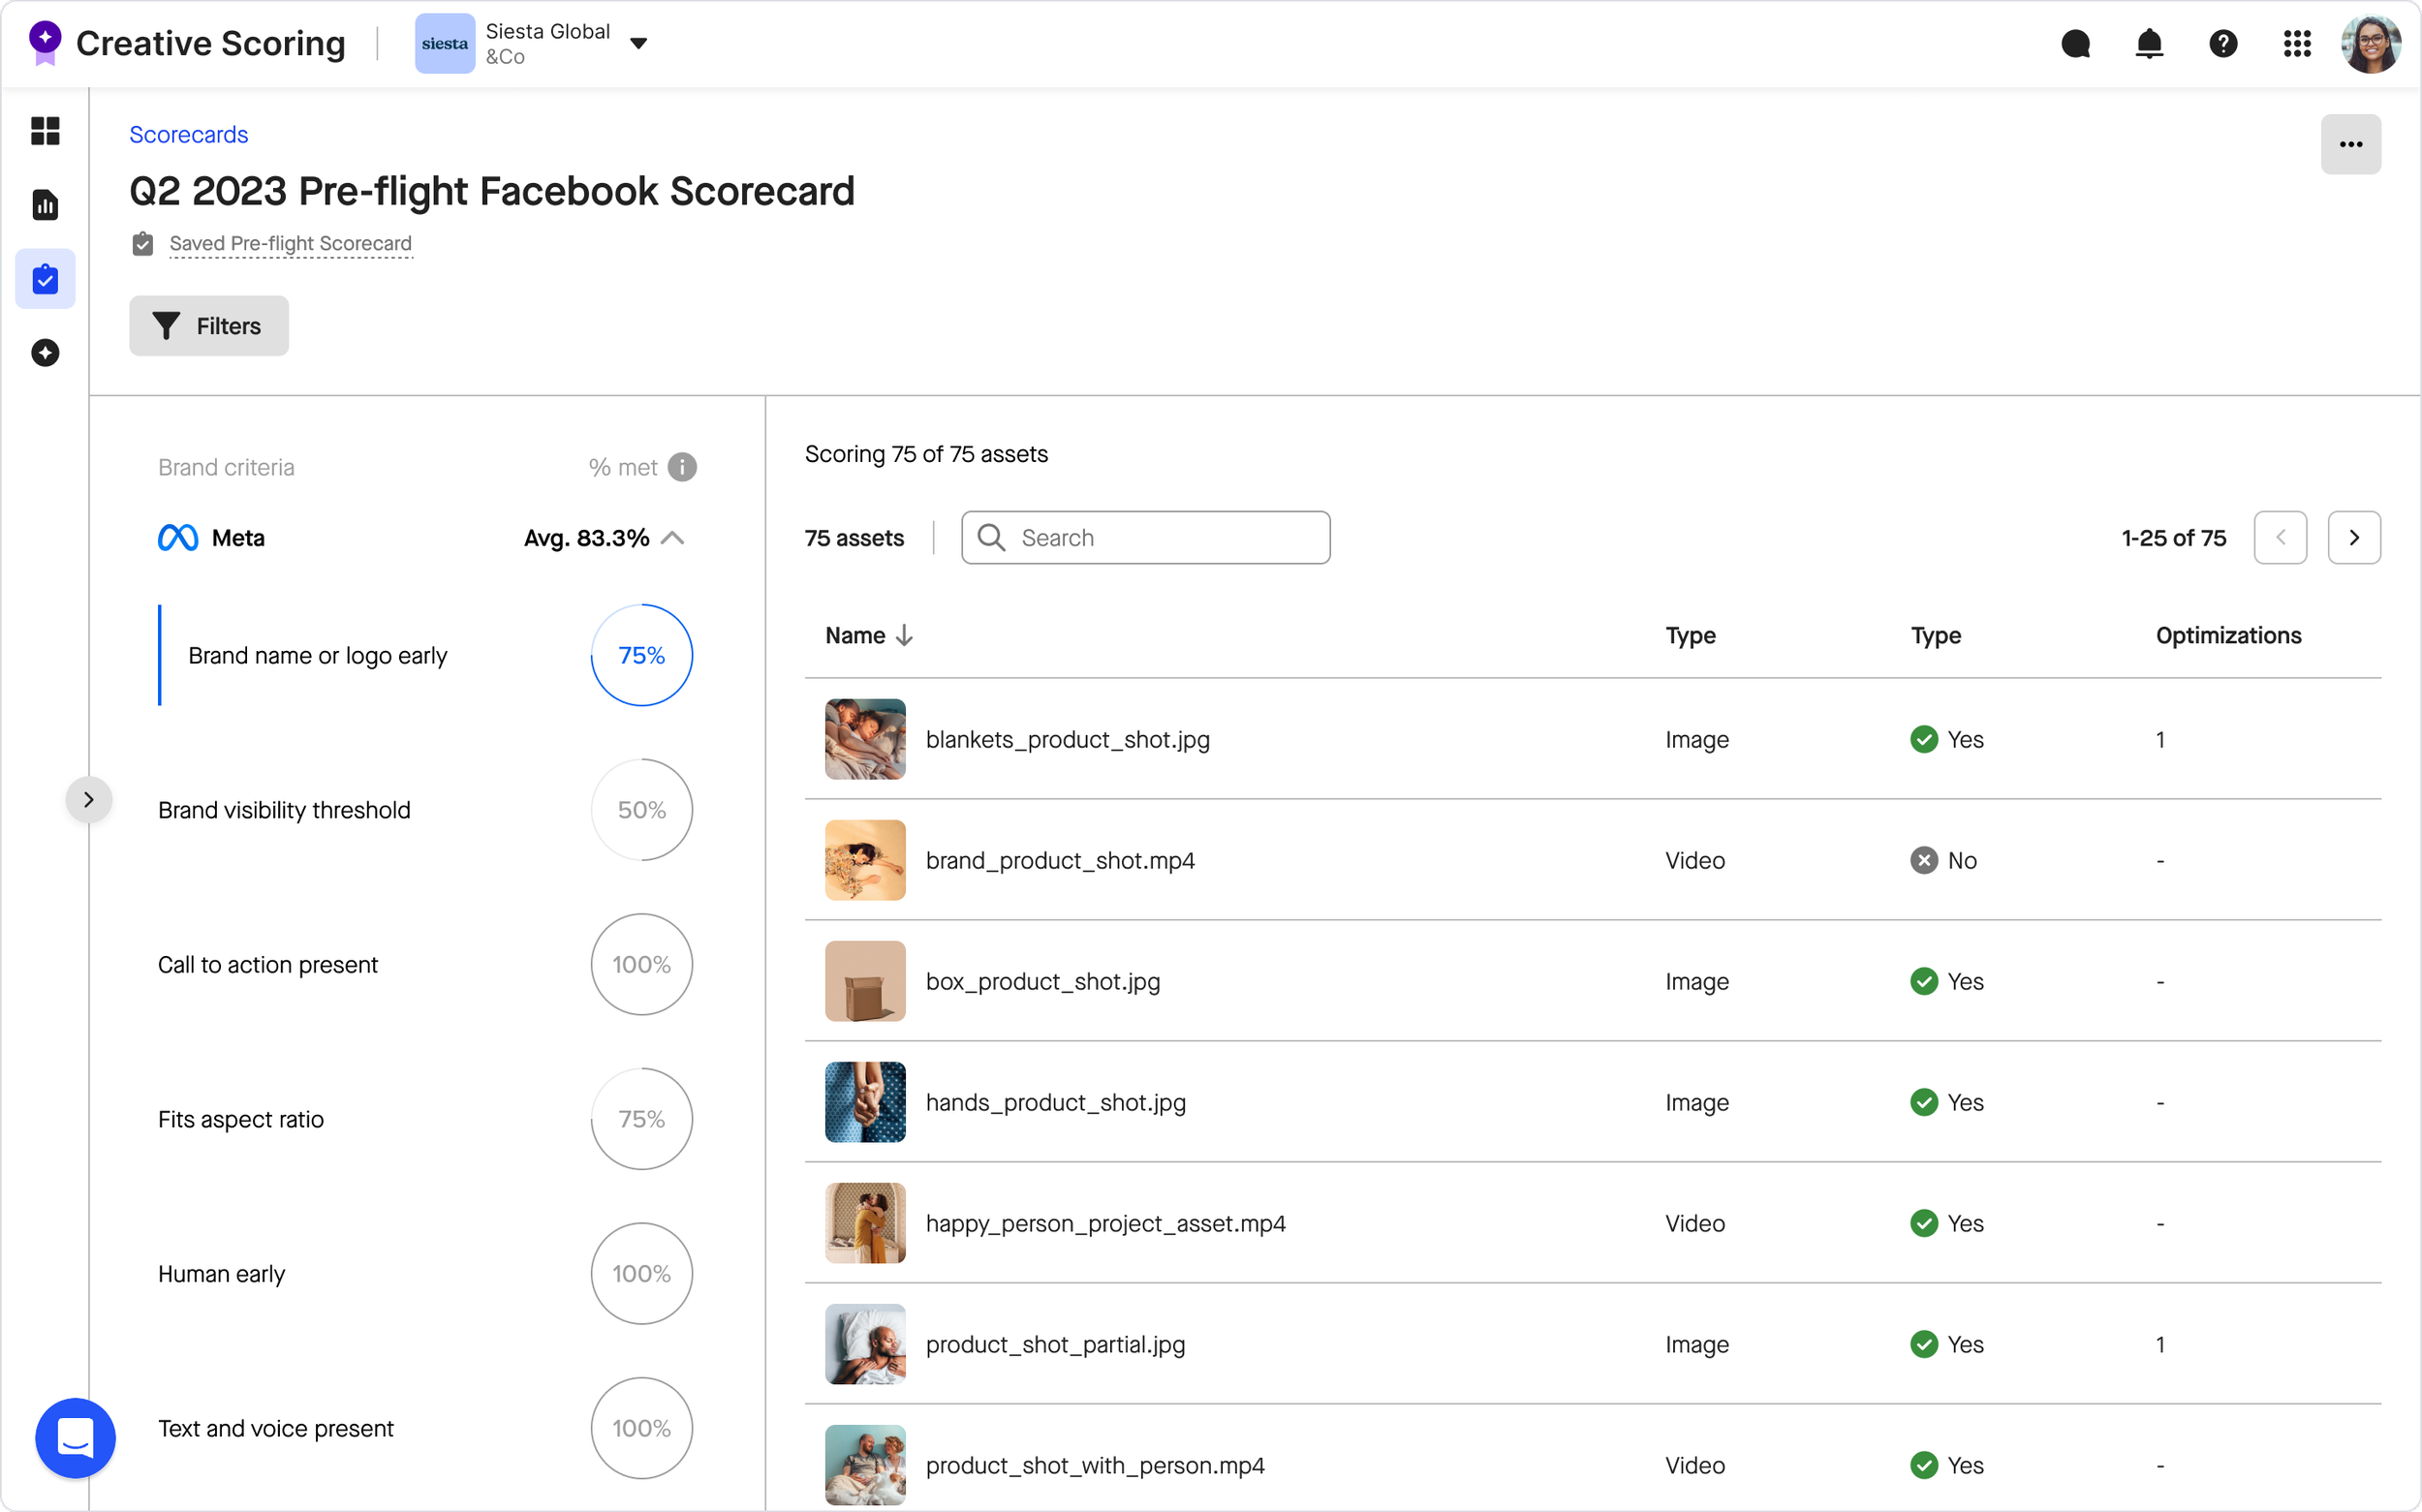Click the sparkle circle icon in sidebar
This screenshot has width=2422, height=1512.
45,353
